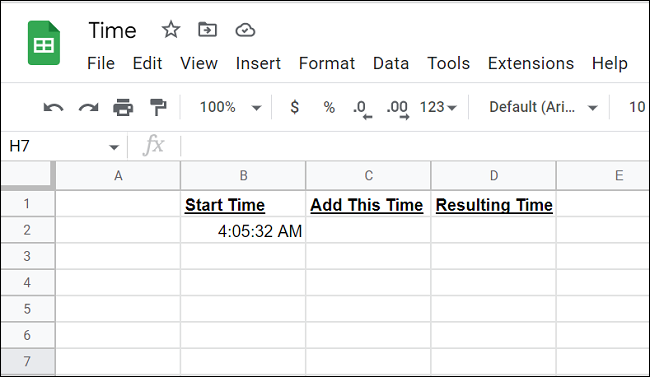Open the Format menu
This screenshot has height=377, width=650.
327,63
